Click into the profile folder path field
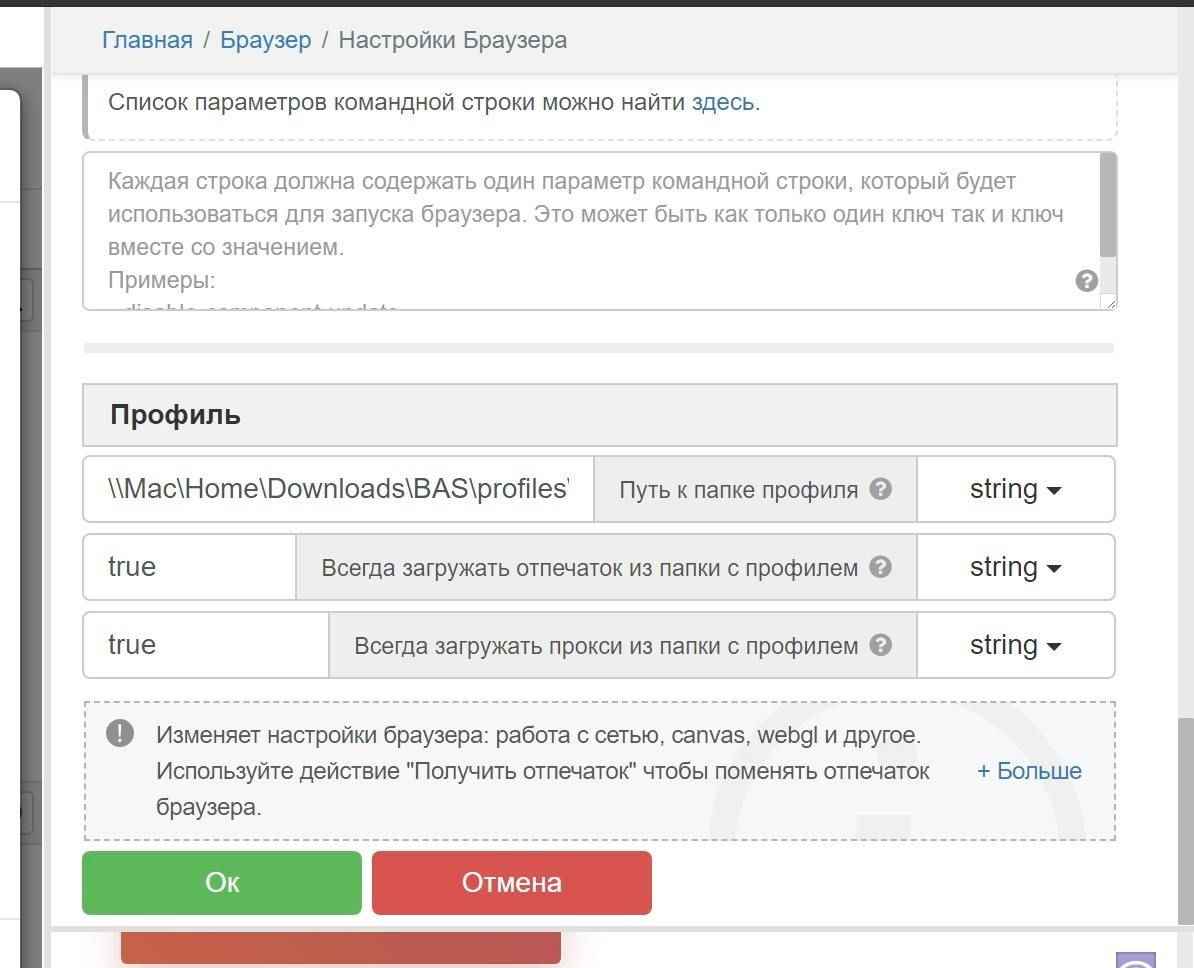1194x968 pixels. (338, 489)
